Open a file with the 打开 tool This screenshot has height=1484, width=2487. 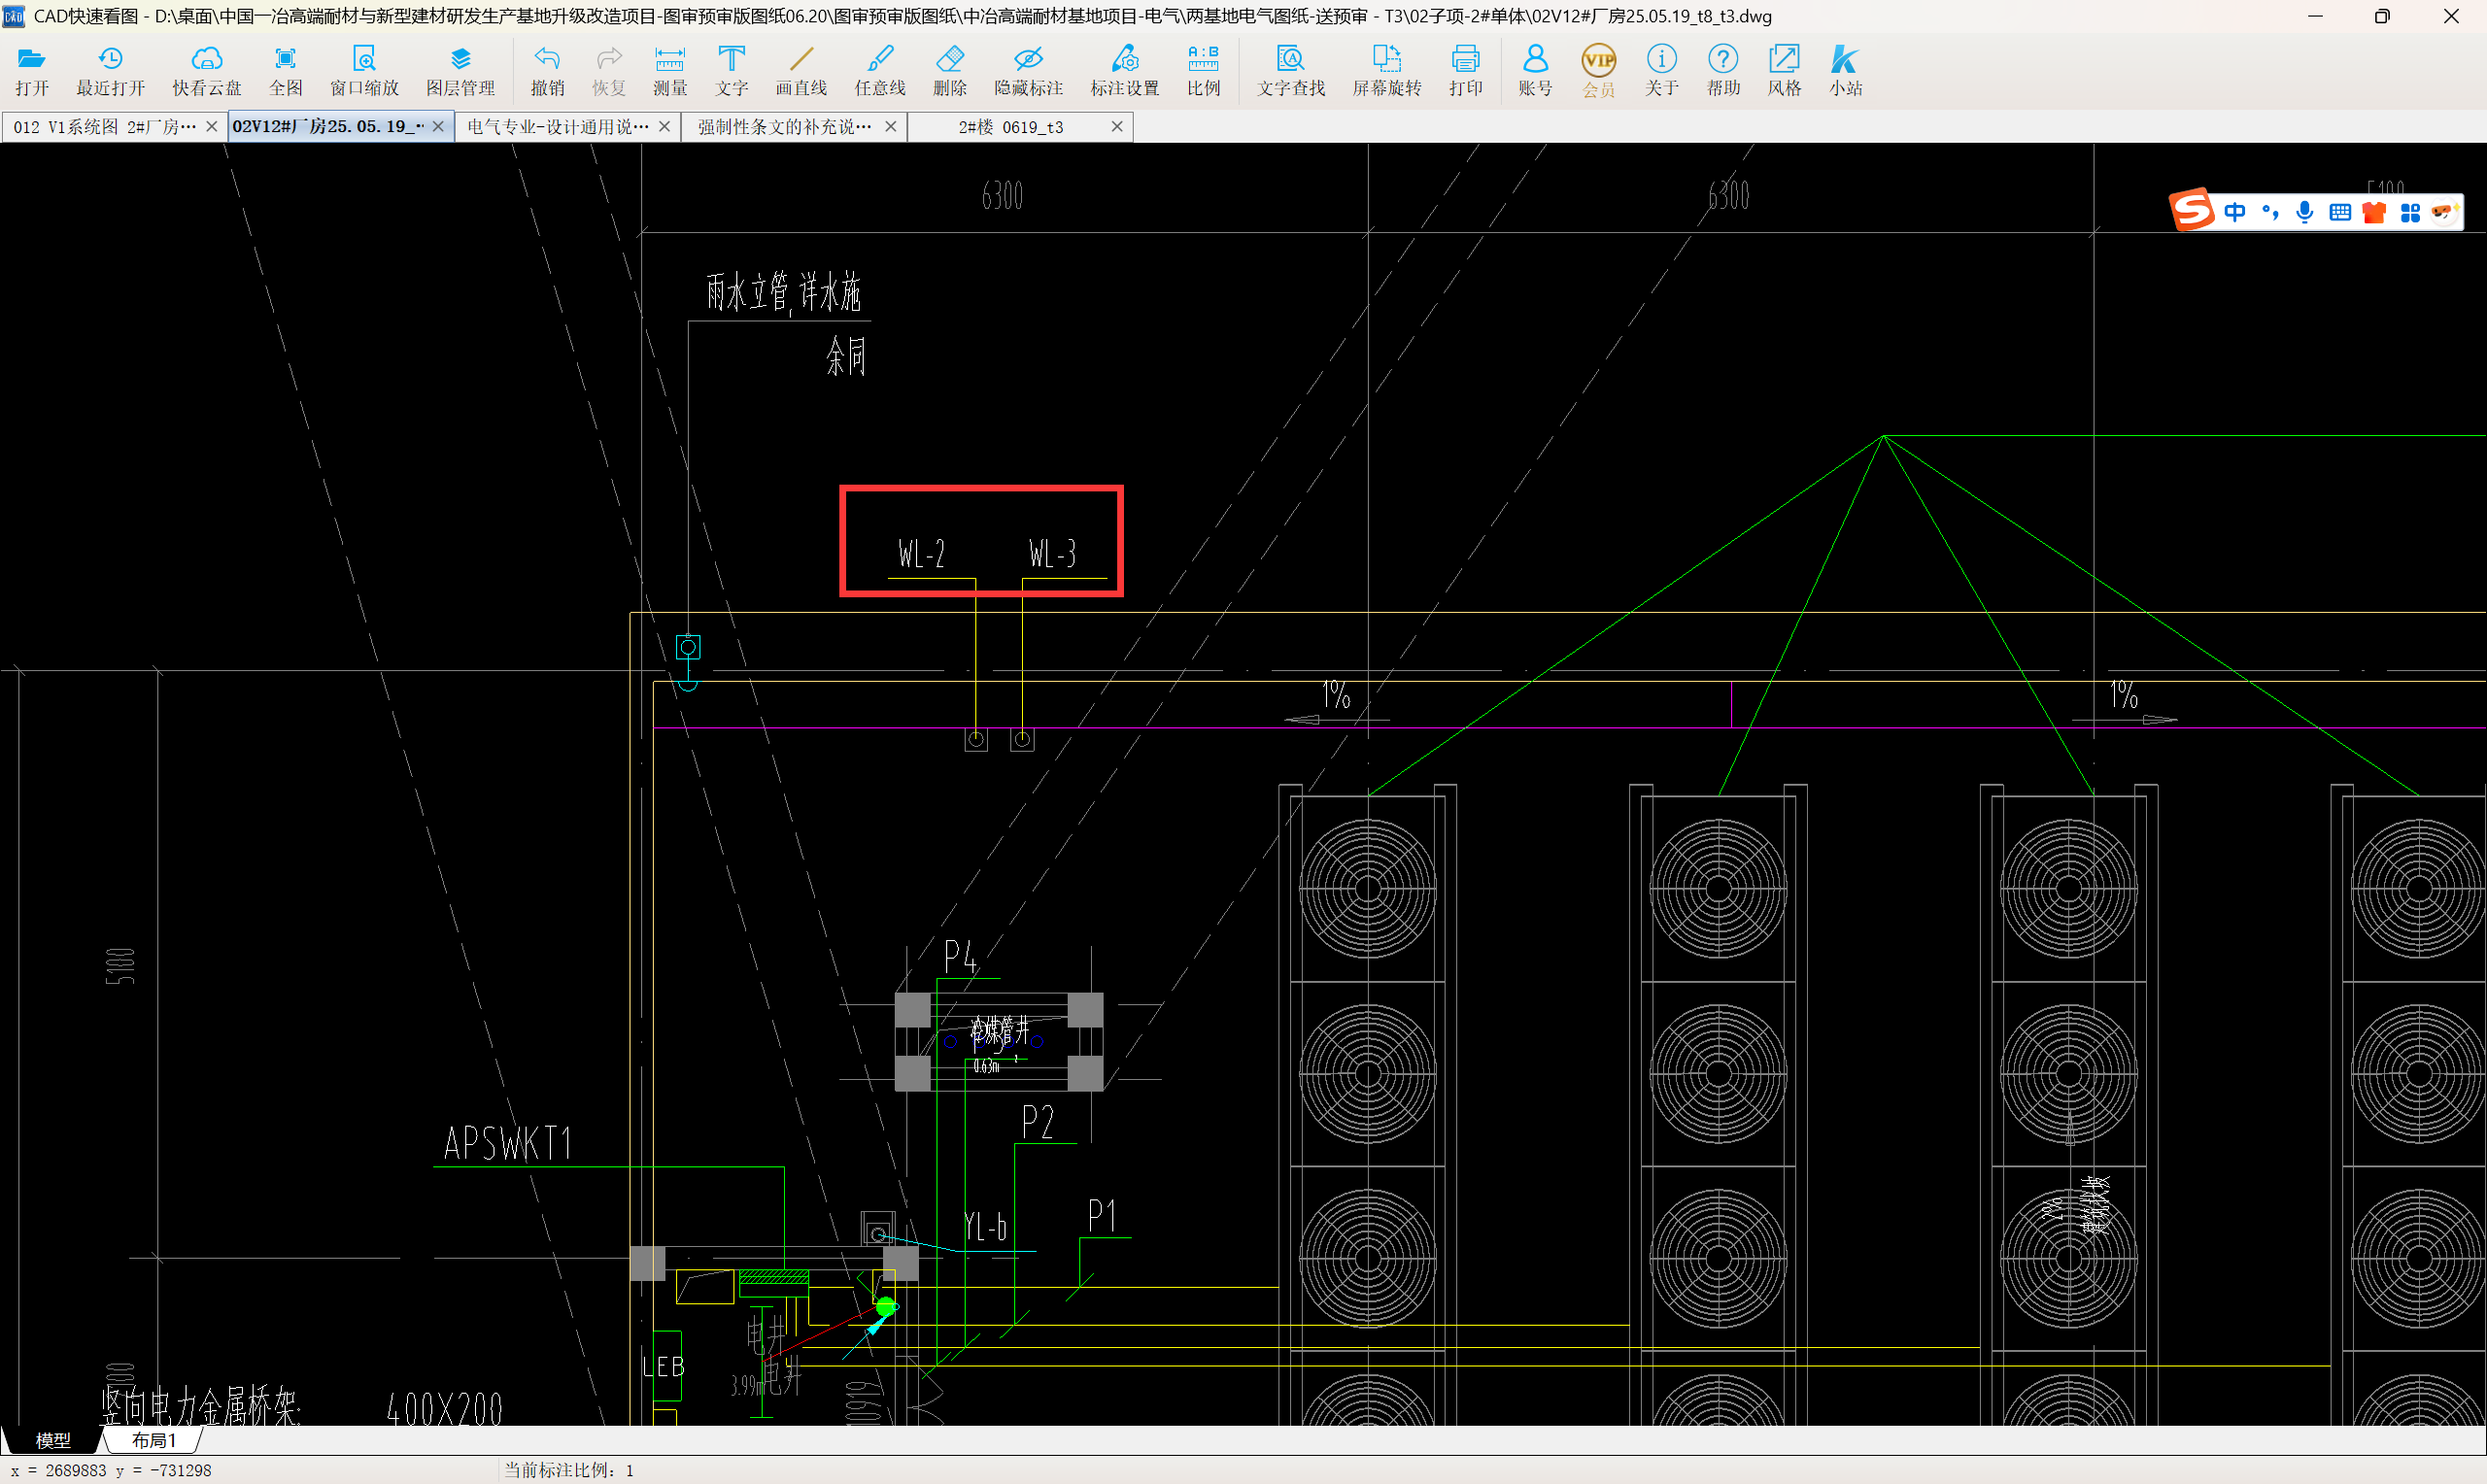tap(31, 70)
